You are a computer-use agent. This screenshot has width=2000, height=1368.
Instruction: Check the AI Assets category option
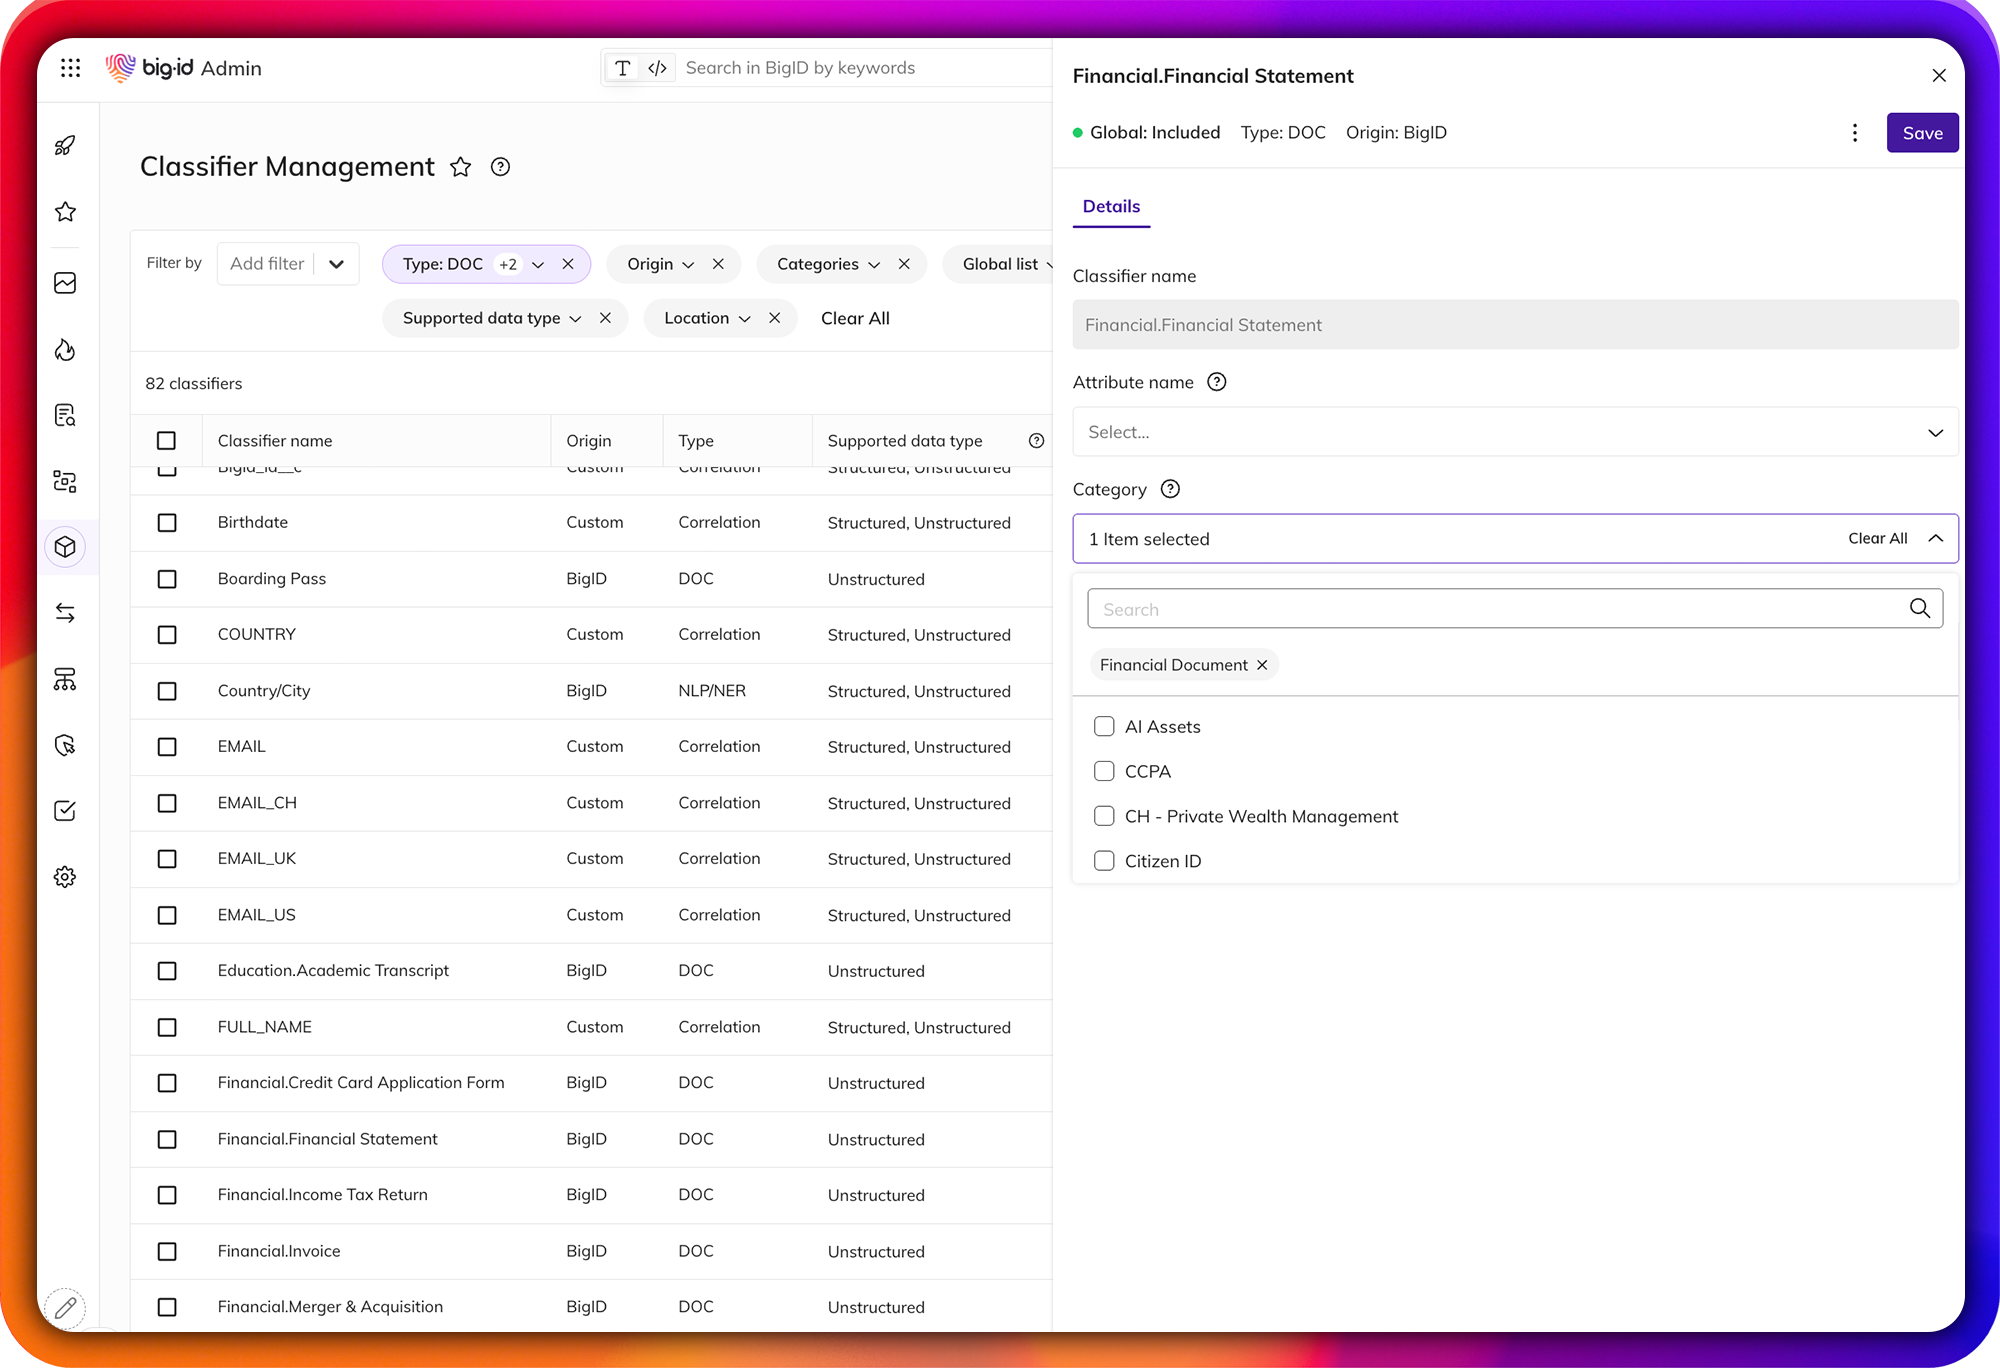pos(1104,727)
